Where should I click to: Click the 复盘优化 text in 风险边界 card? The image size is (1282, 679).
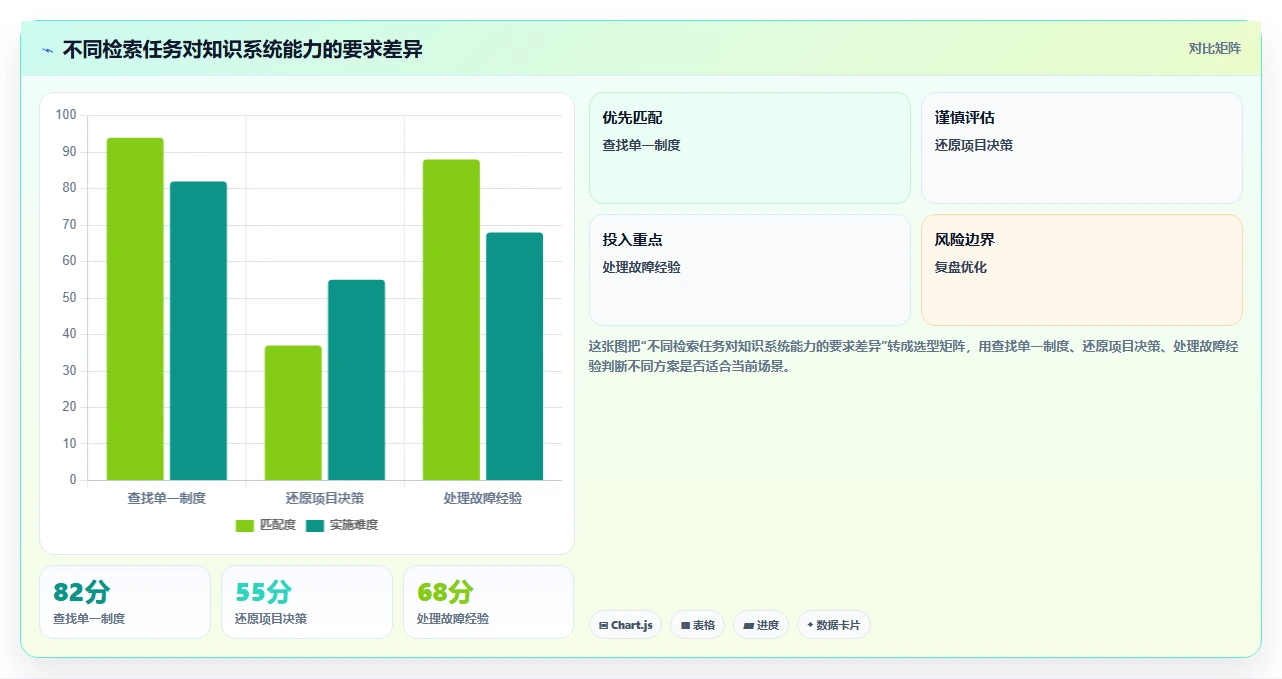961,268
